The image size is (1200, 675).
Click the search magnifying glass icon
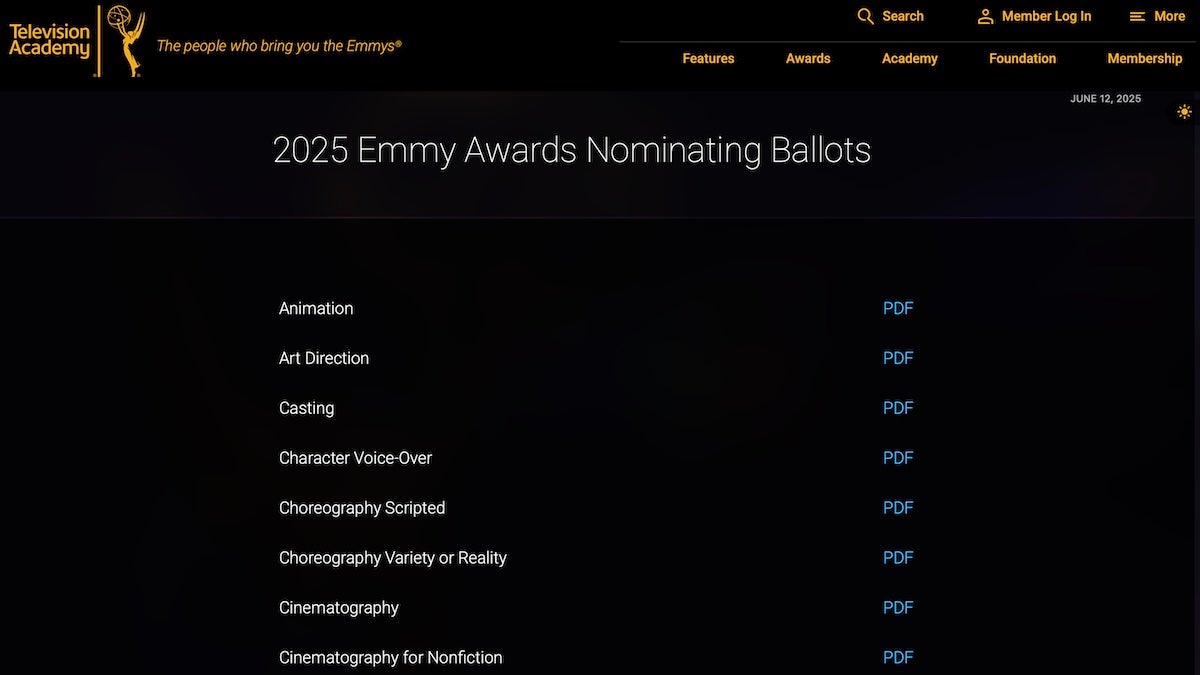pyautogui.click(x=866, y=16)
